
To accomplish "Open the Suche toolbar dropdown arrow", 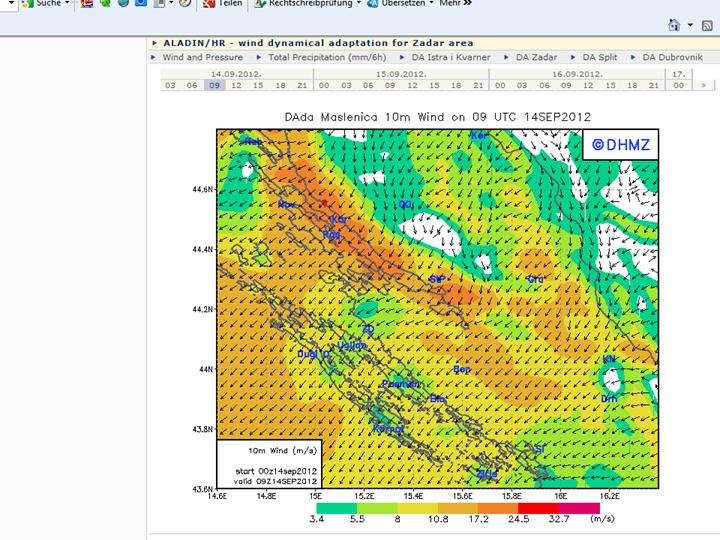I will pyautogui.click(x=68, y=4).
